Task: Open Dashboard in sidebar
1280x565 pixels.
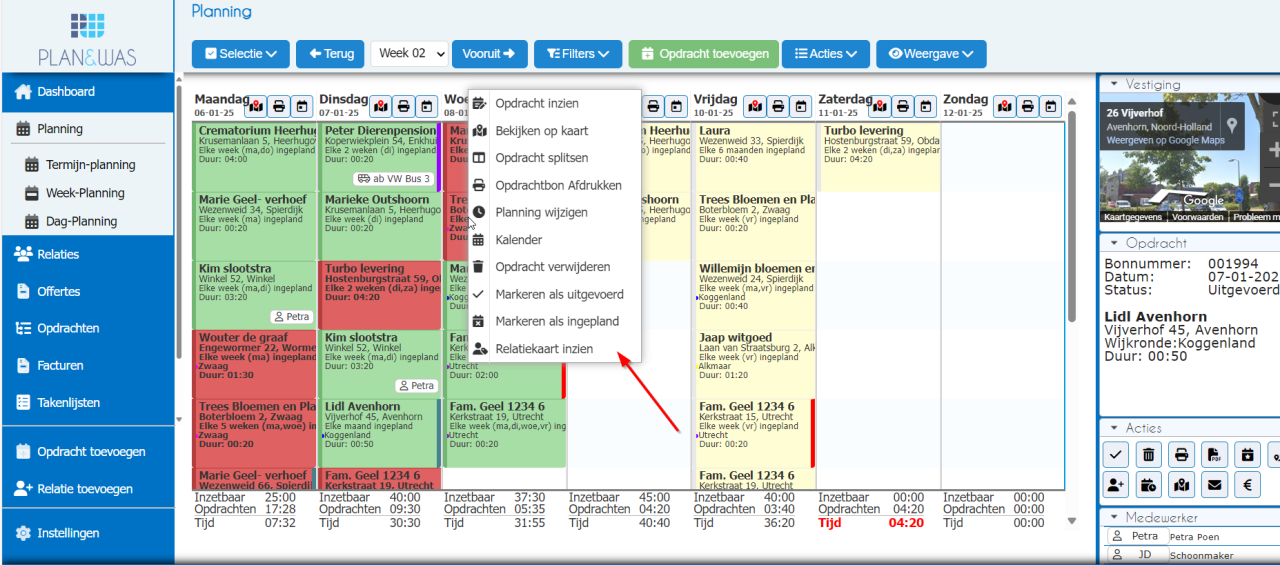Action: (x=87, y=92)
